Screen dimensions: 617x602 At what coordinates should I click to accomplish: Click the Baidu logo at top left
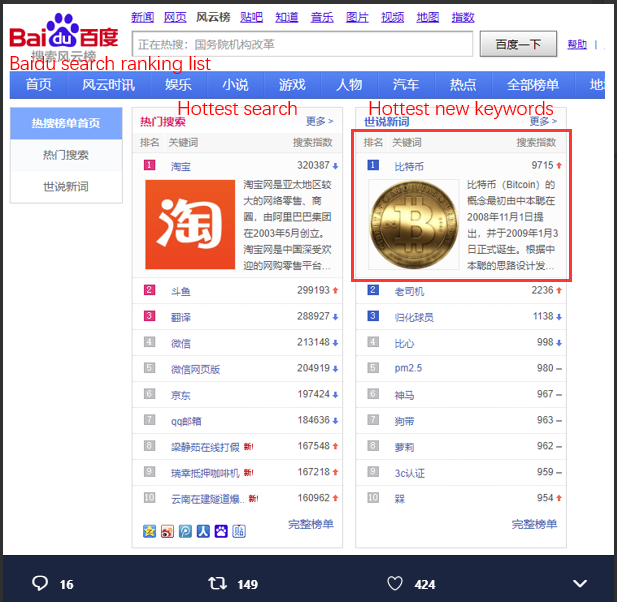(64, 31)
